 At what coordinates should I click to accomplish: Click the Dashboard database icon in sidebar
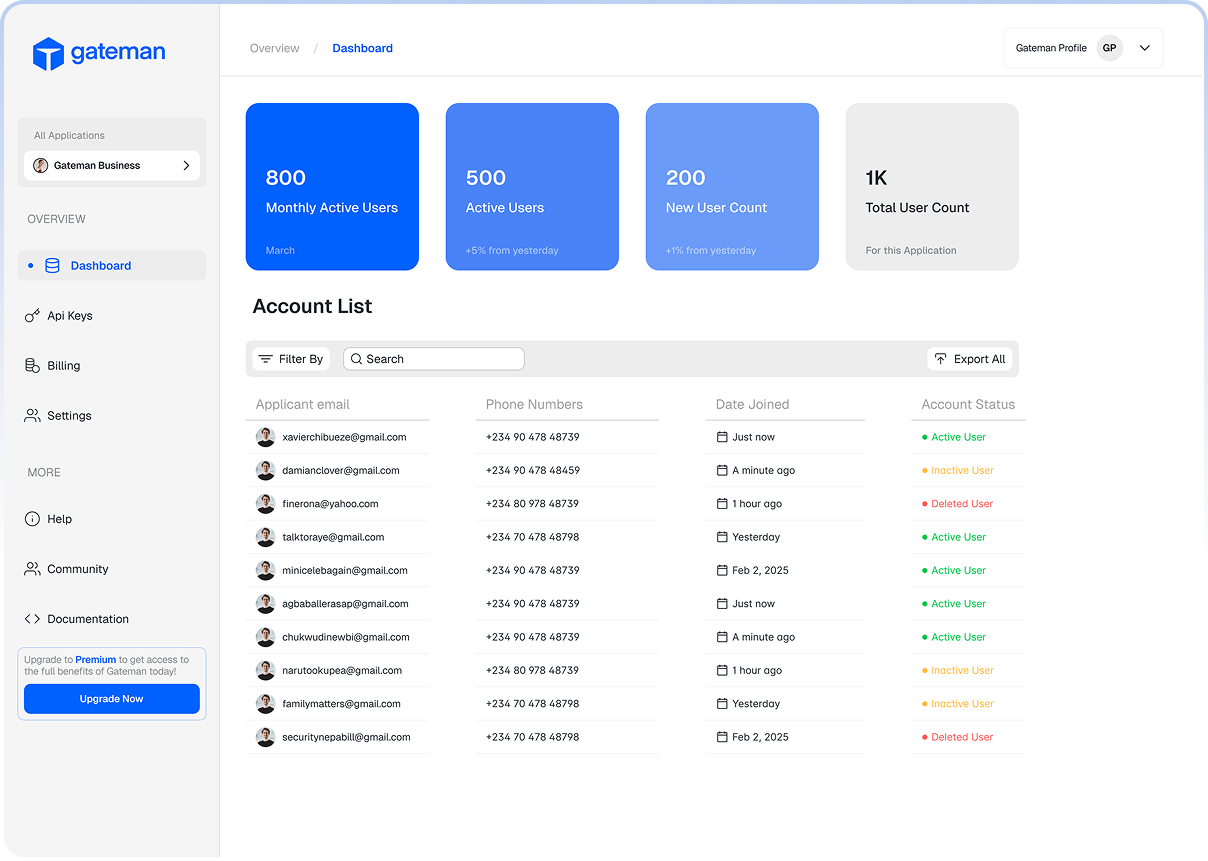point(52,266)
